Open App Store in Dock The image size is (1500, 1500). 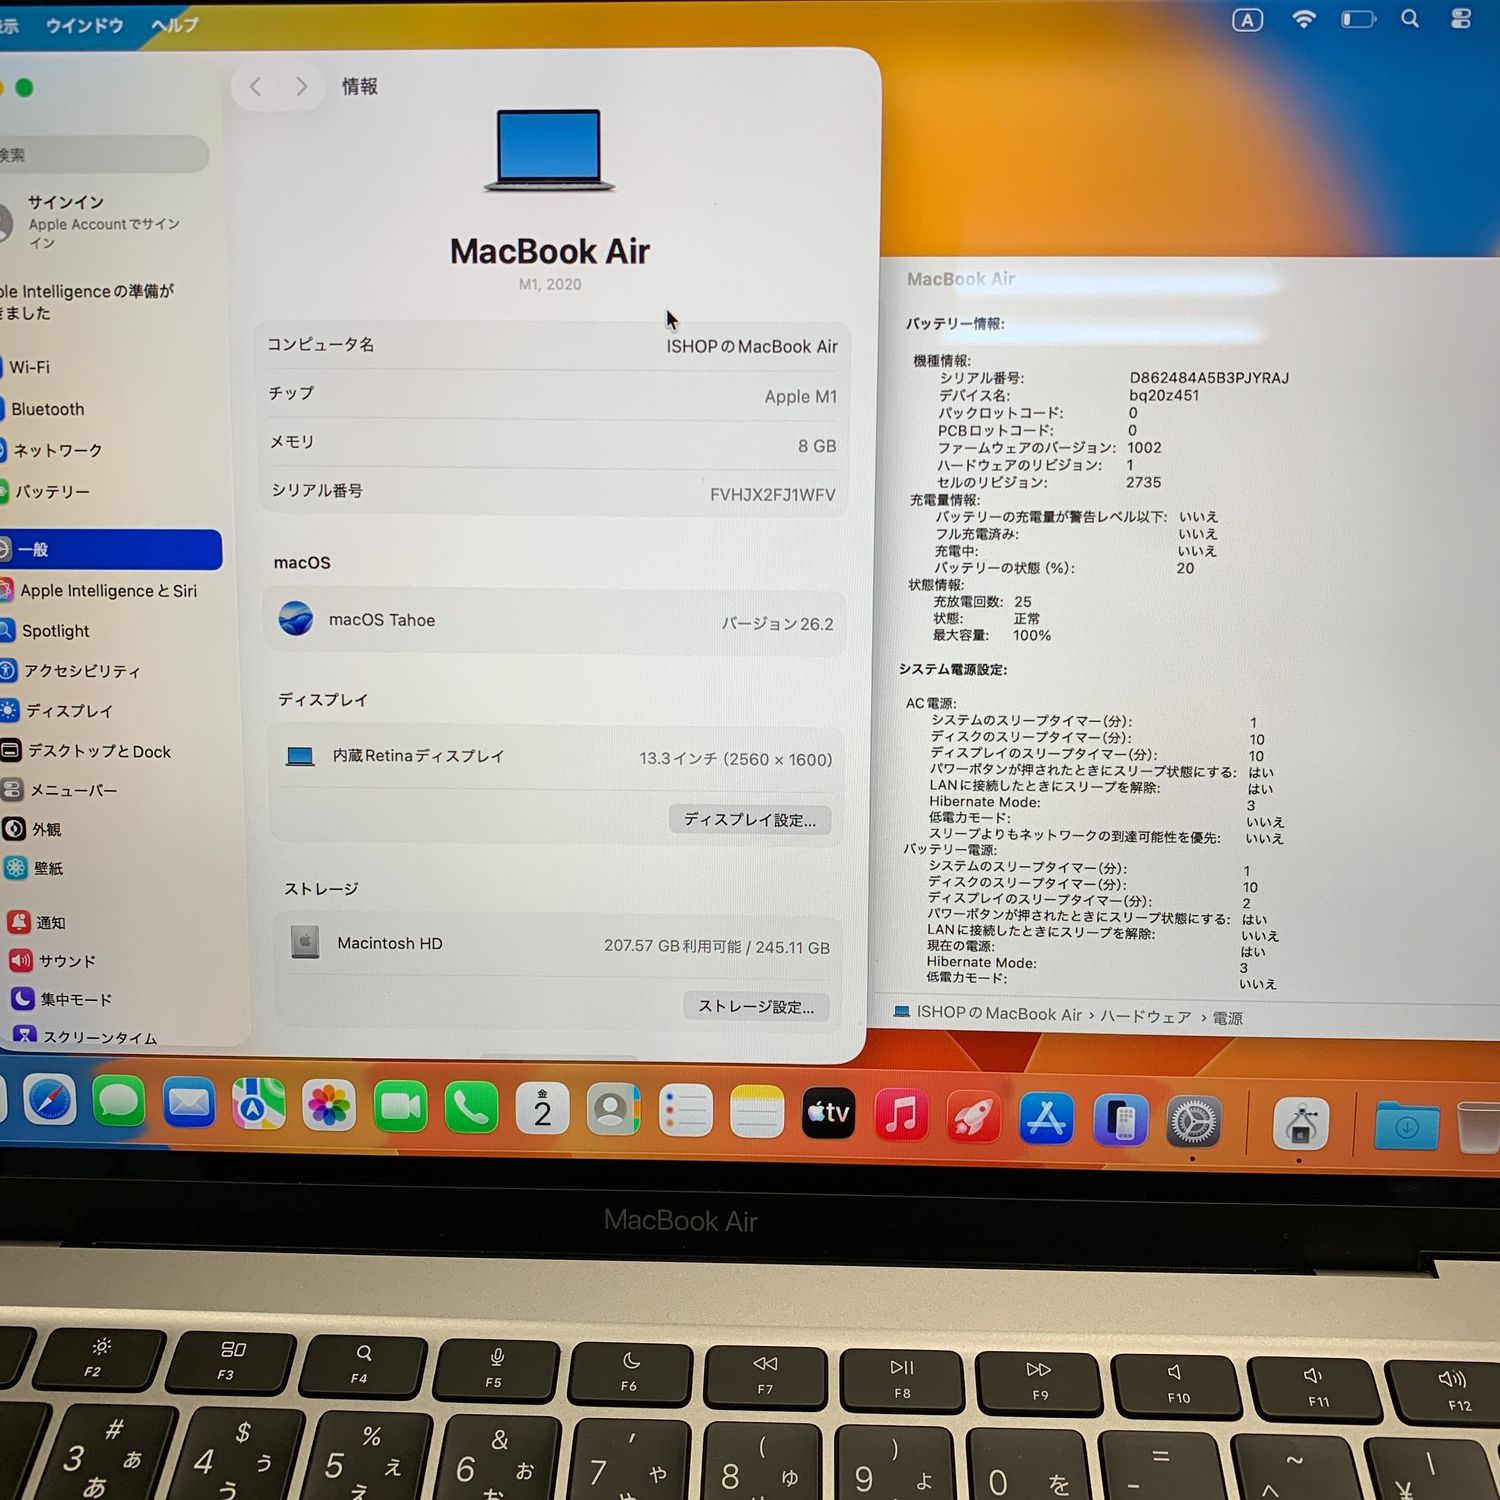(1046, 1118)
